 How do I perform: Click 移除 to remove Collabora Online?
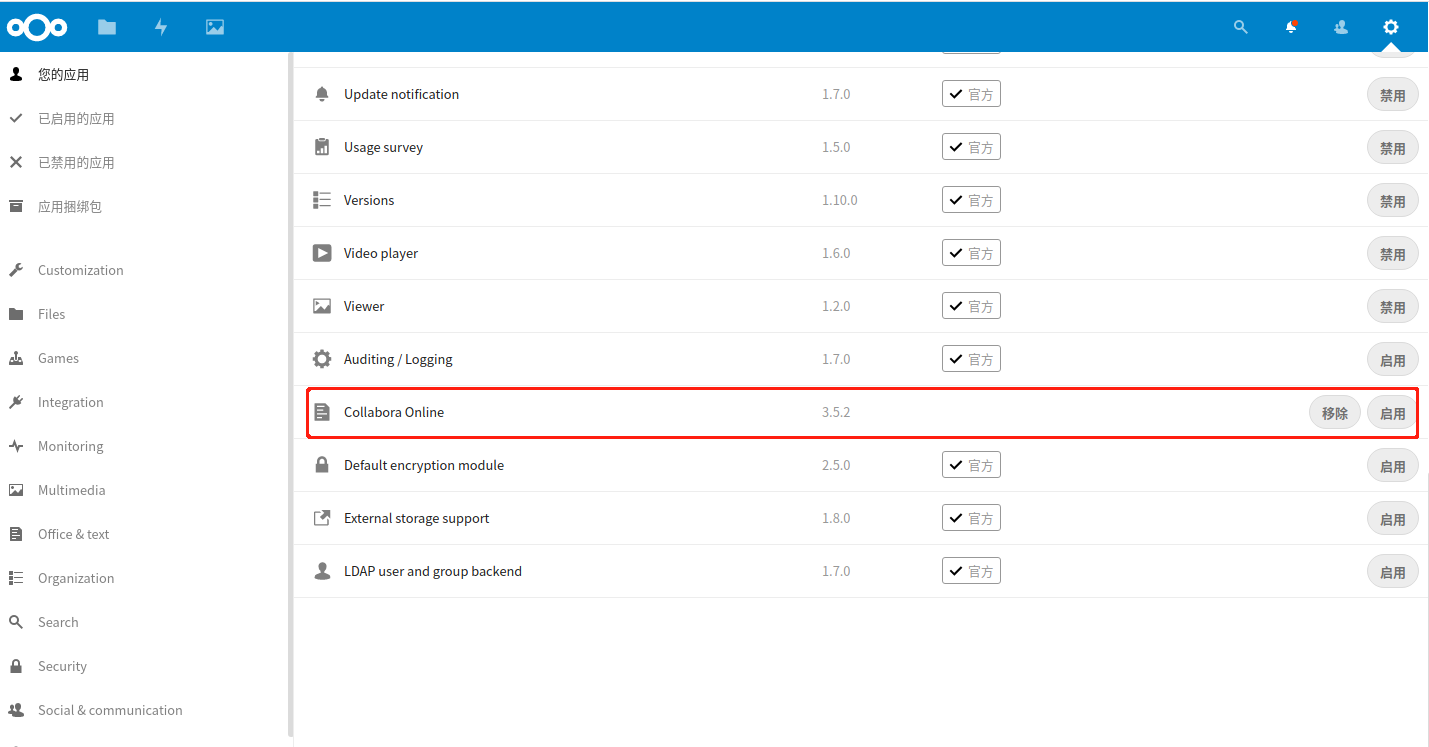(x=1334, y=412)
